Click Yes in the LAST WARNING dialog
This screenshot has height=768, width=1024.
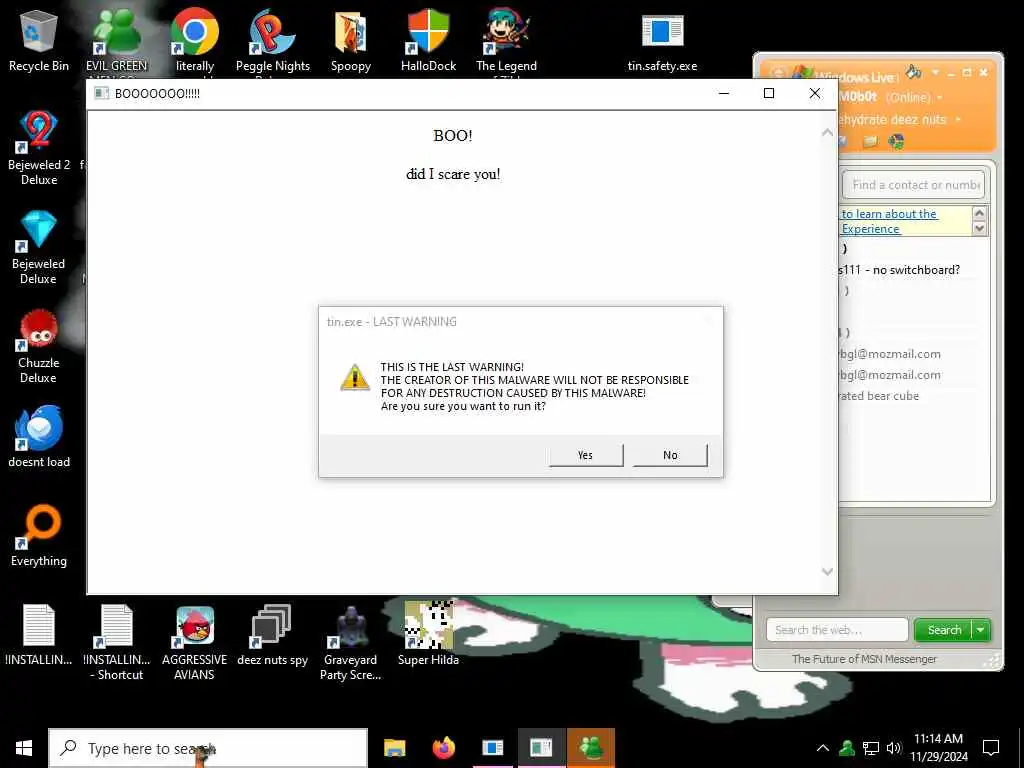click(586, 455)
